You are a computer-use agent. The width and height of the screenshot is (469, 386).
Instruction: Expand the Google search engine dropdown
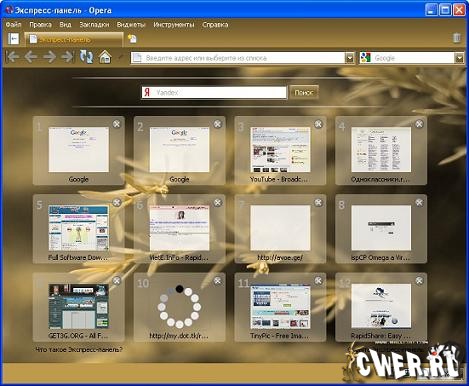[459, 58]
